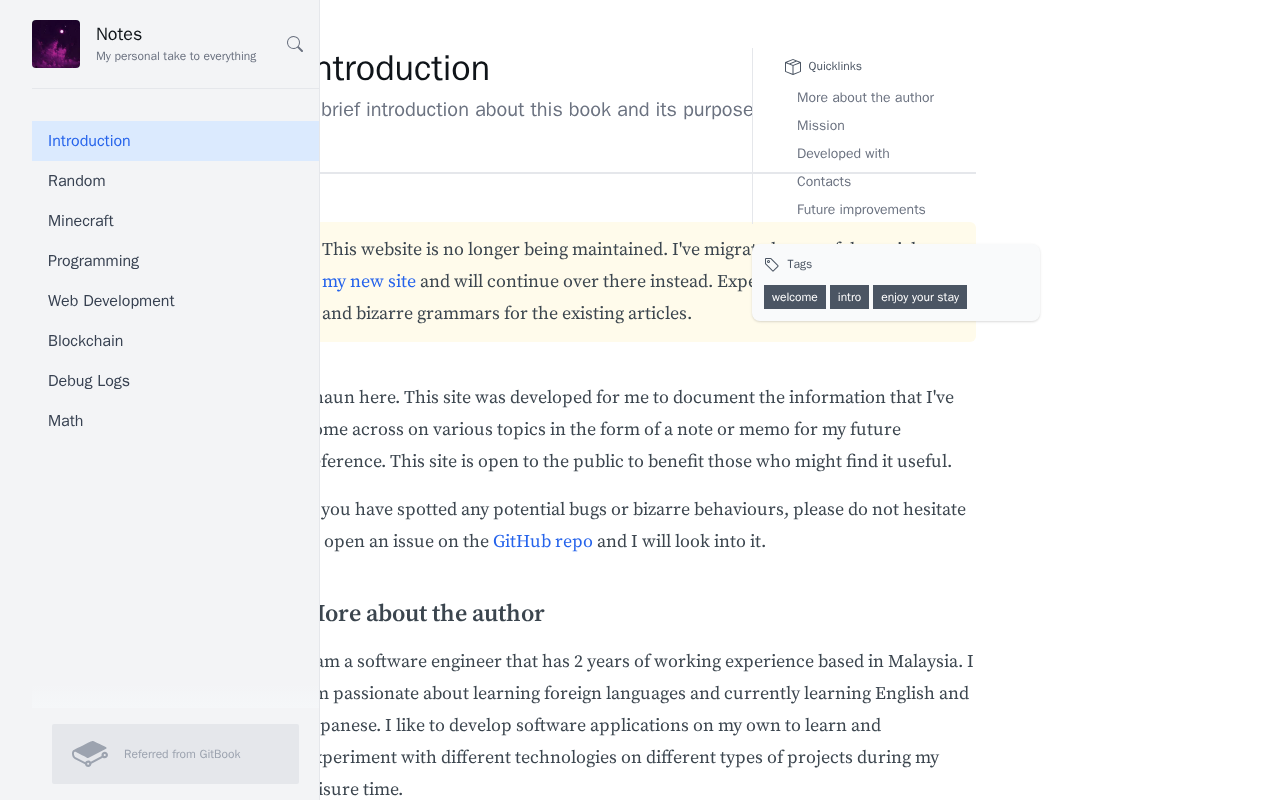
Task: Follow the GitHub repo link
Action: pyautogui.click(x=543, y=542)
